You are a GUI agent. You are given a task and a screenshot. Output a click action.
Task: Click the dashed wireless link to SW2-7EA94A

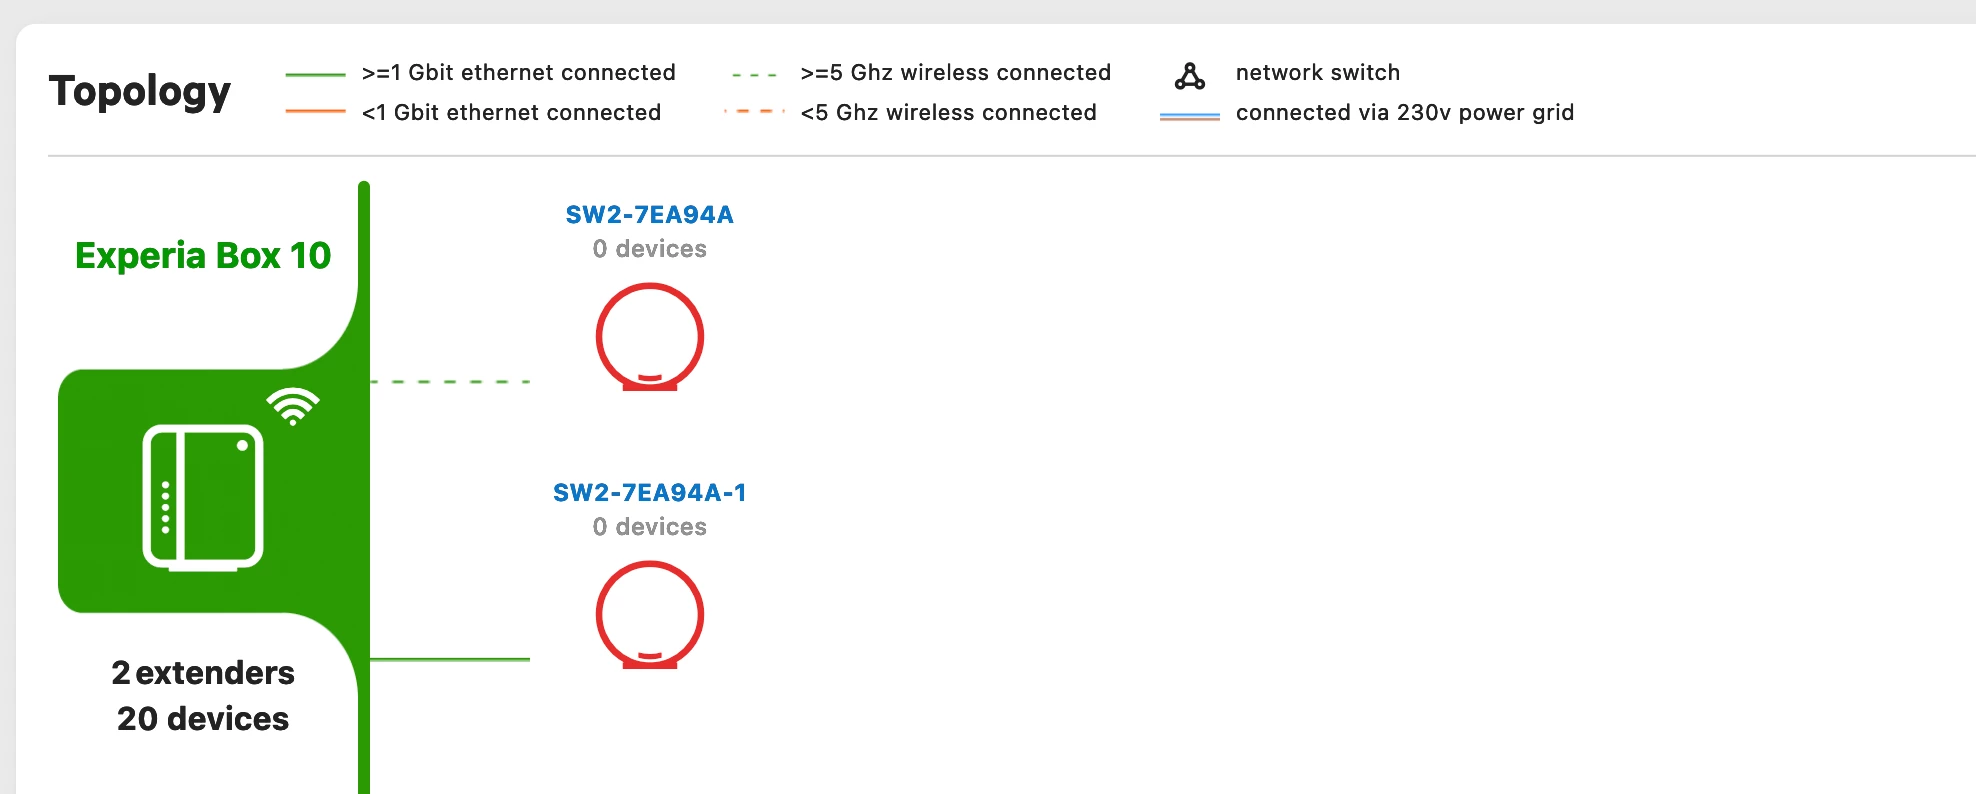(450, 382)
